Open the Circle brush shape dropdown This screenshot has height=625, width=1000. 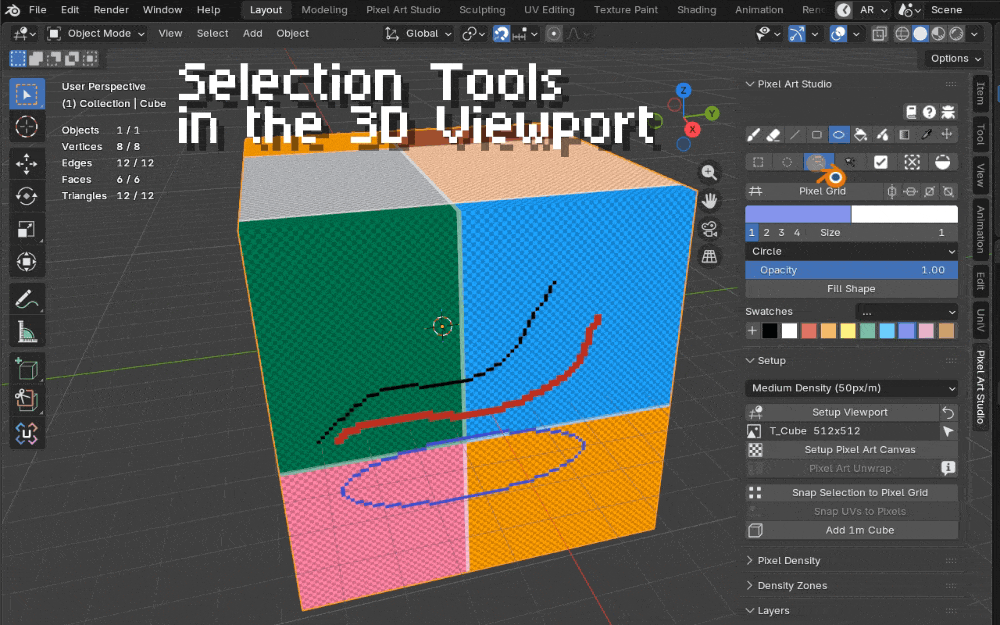point(851,251)
